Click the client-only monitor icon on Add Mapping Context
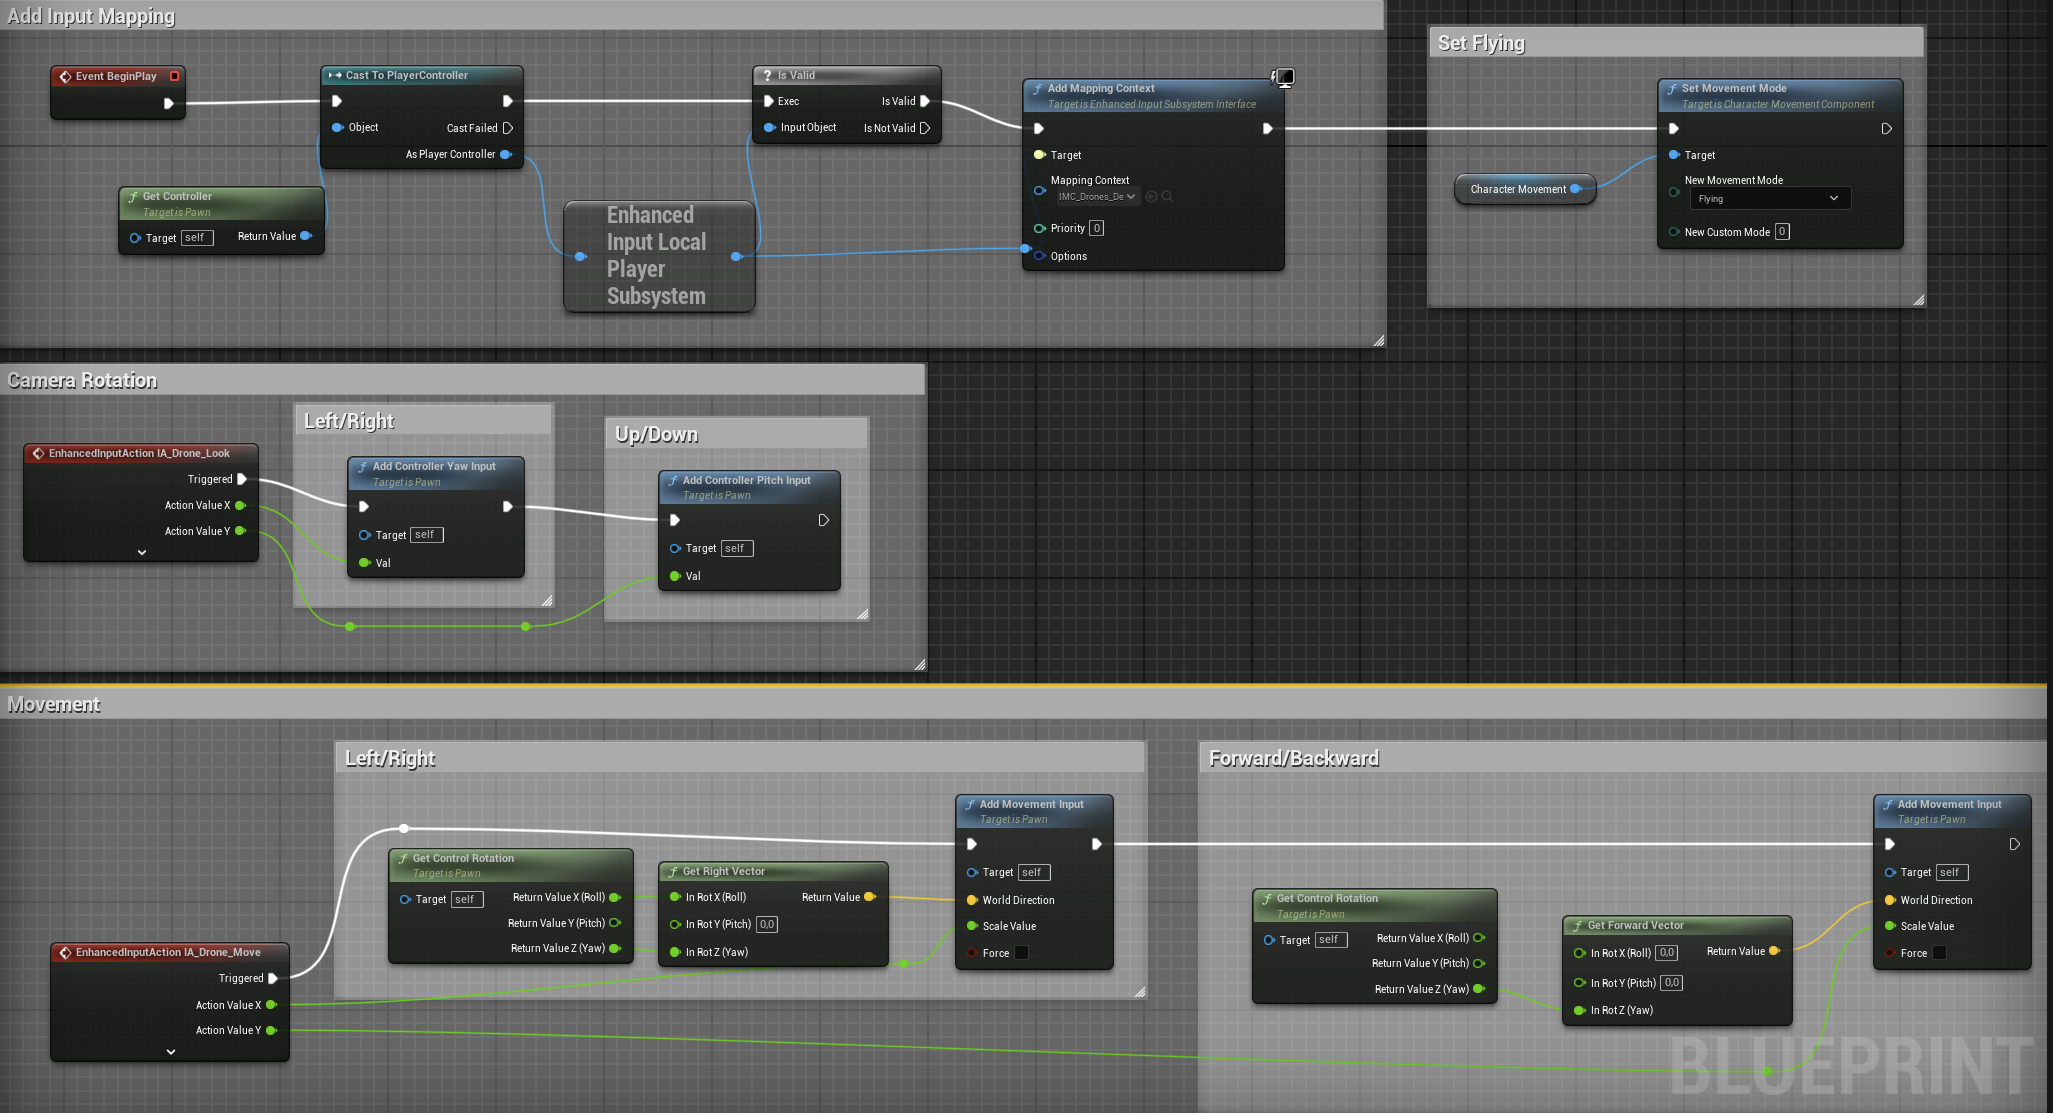This screenshot has height=1113, width=2053. pos(1283,77)
